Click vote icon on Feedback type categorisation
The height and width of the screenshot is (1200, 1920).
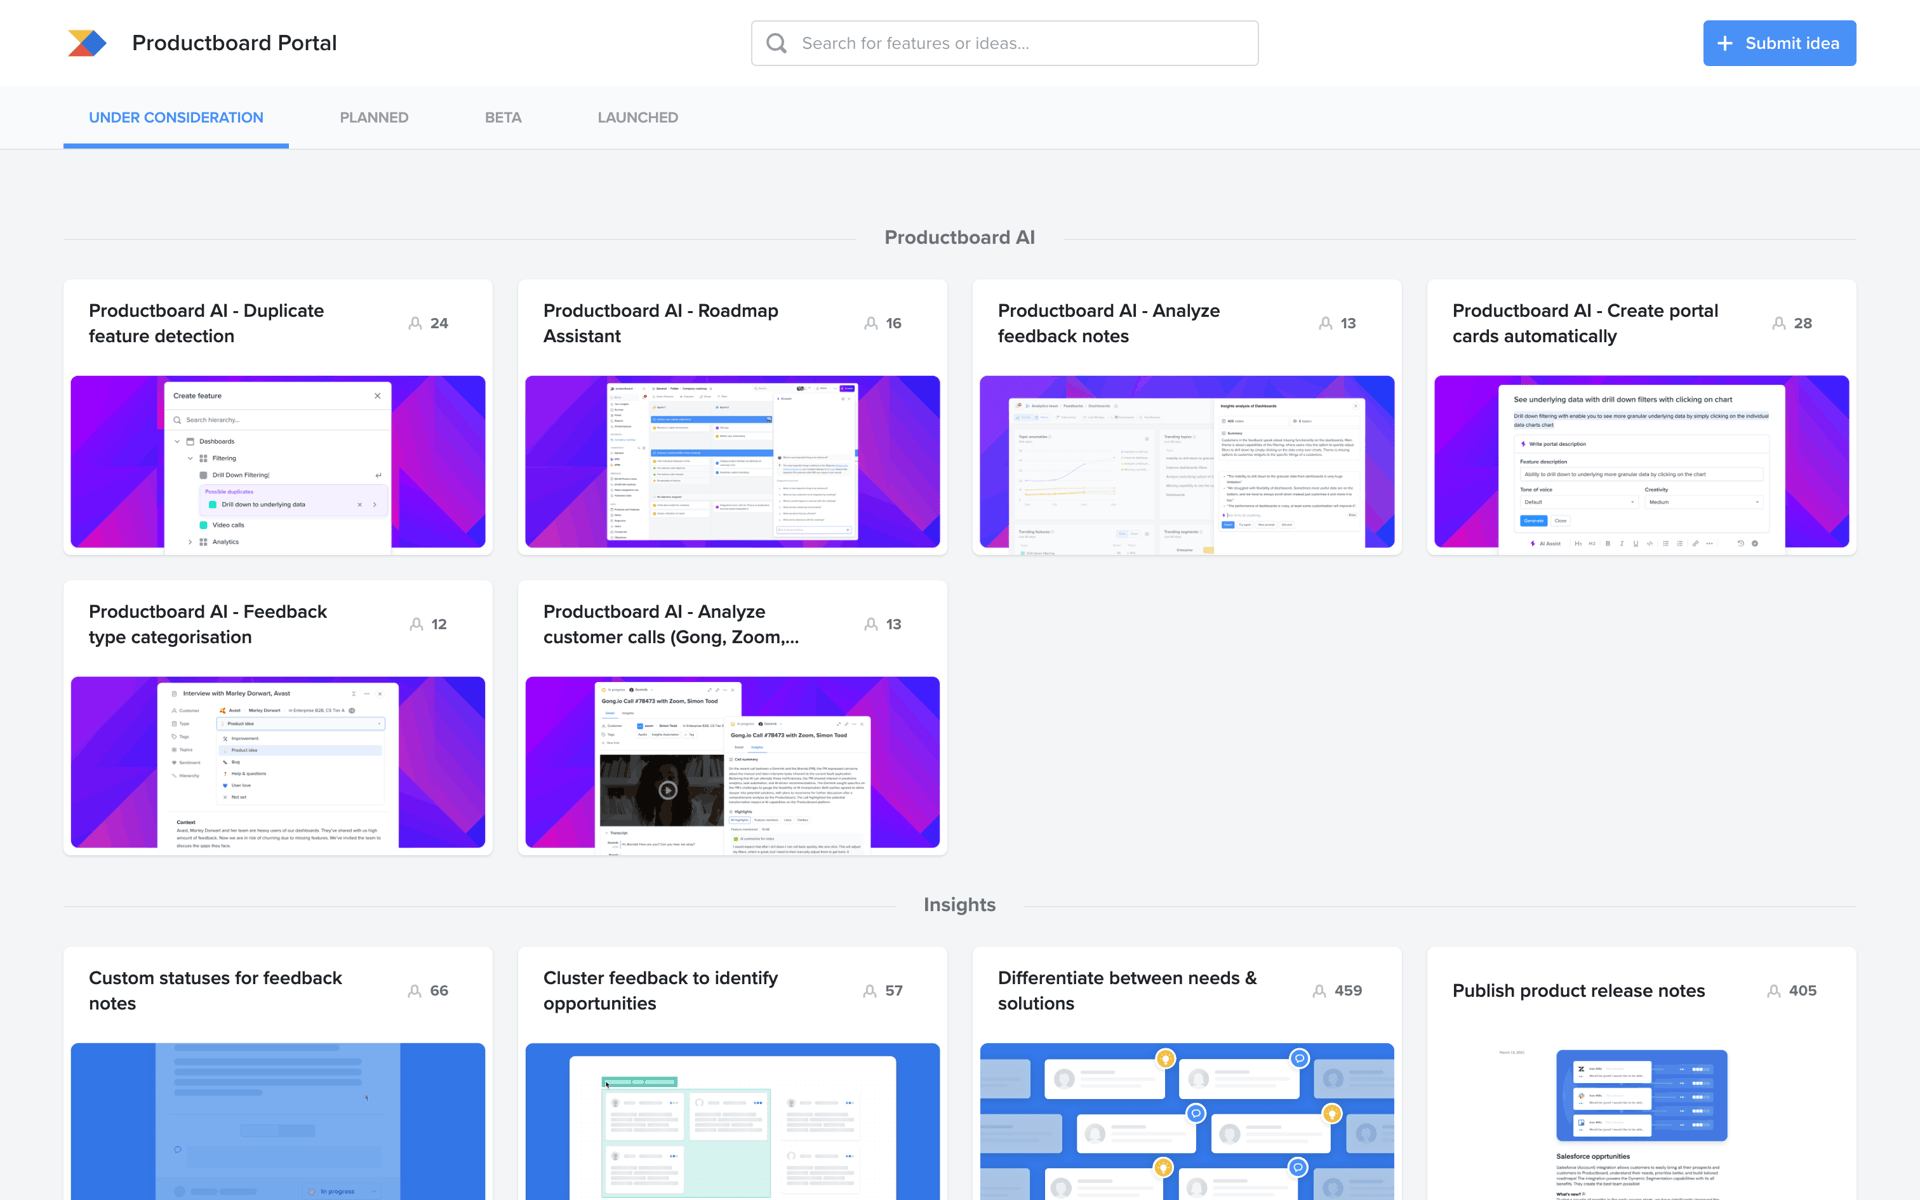coord(416,624)
